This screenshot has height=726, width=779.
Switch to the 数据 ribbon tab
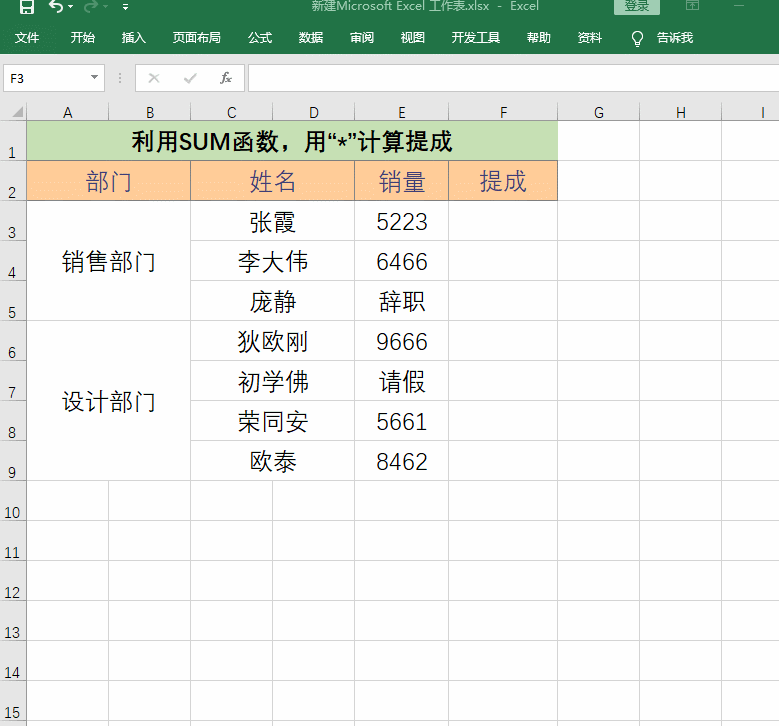(311, 38)
